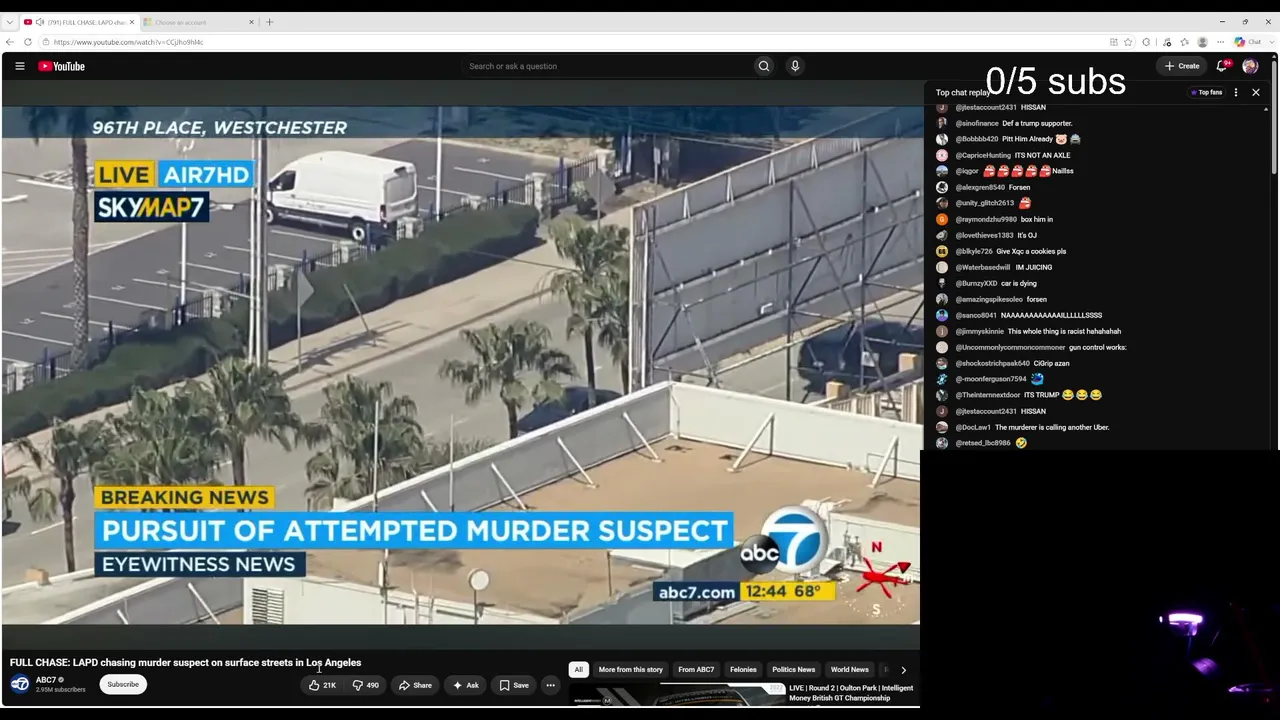Open more video actions ellipsis menu

[550, 685]
